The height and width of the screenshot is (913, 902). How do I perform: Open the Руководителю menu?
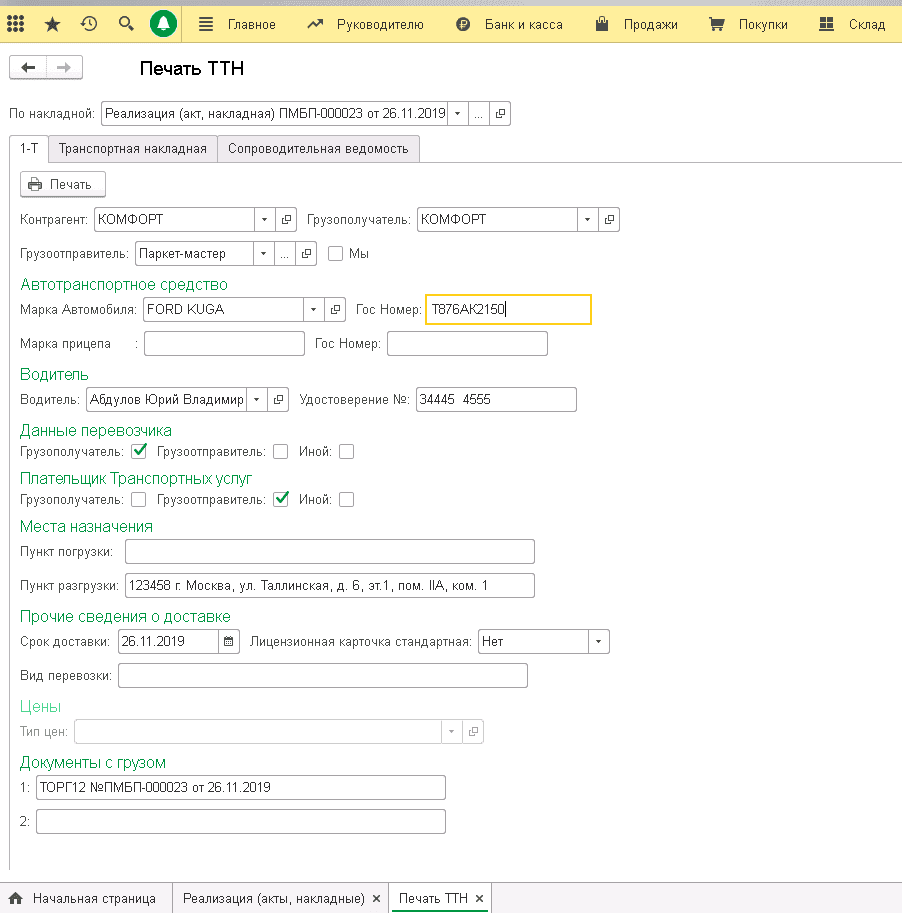coord(366,24)
